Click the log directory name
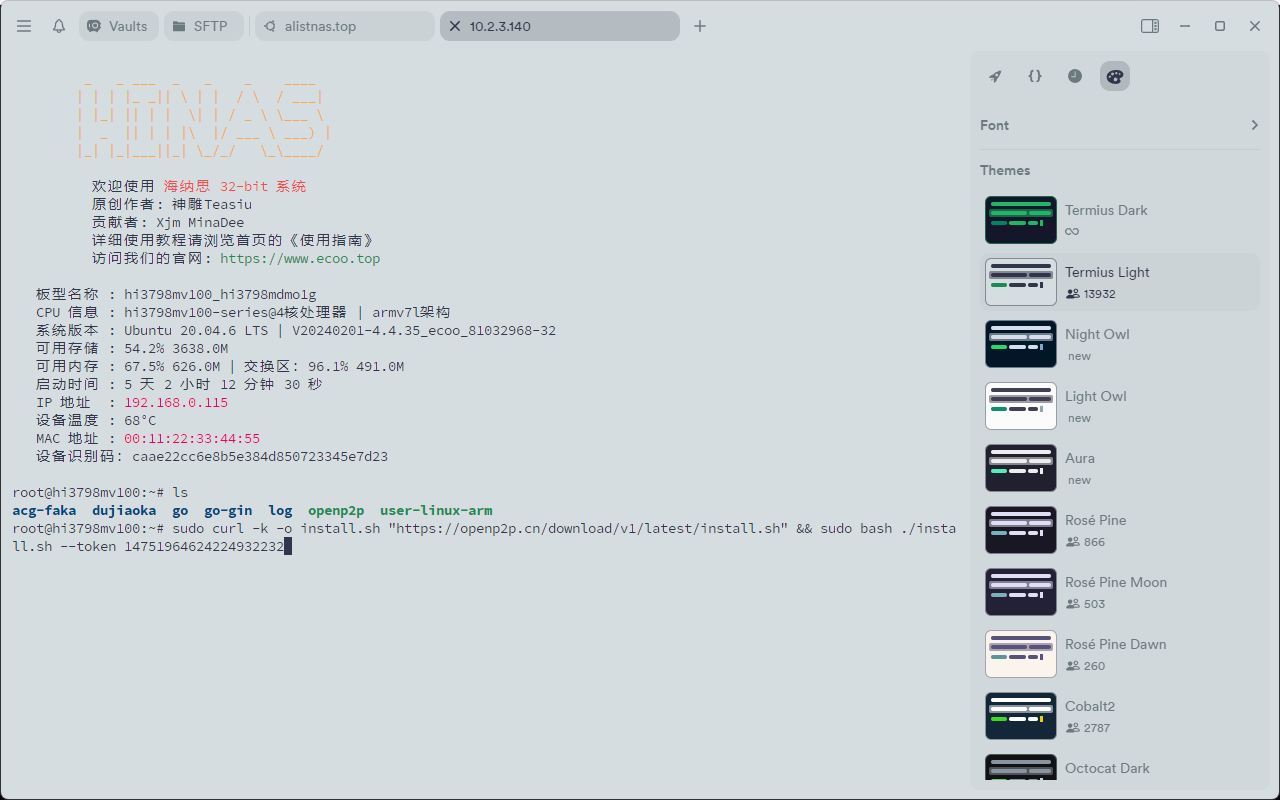Screen dimensions: 1280x800 (x=280, y=510)
